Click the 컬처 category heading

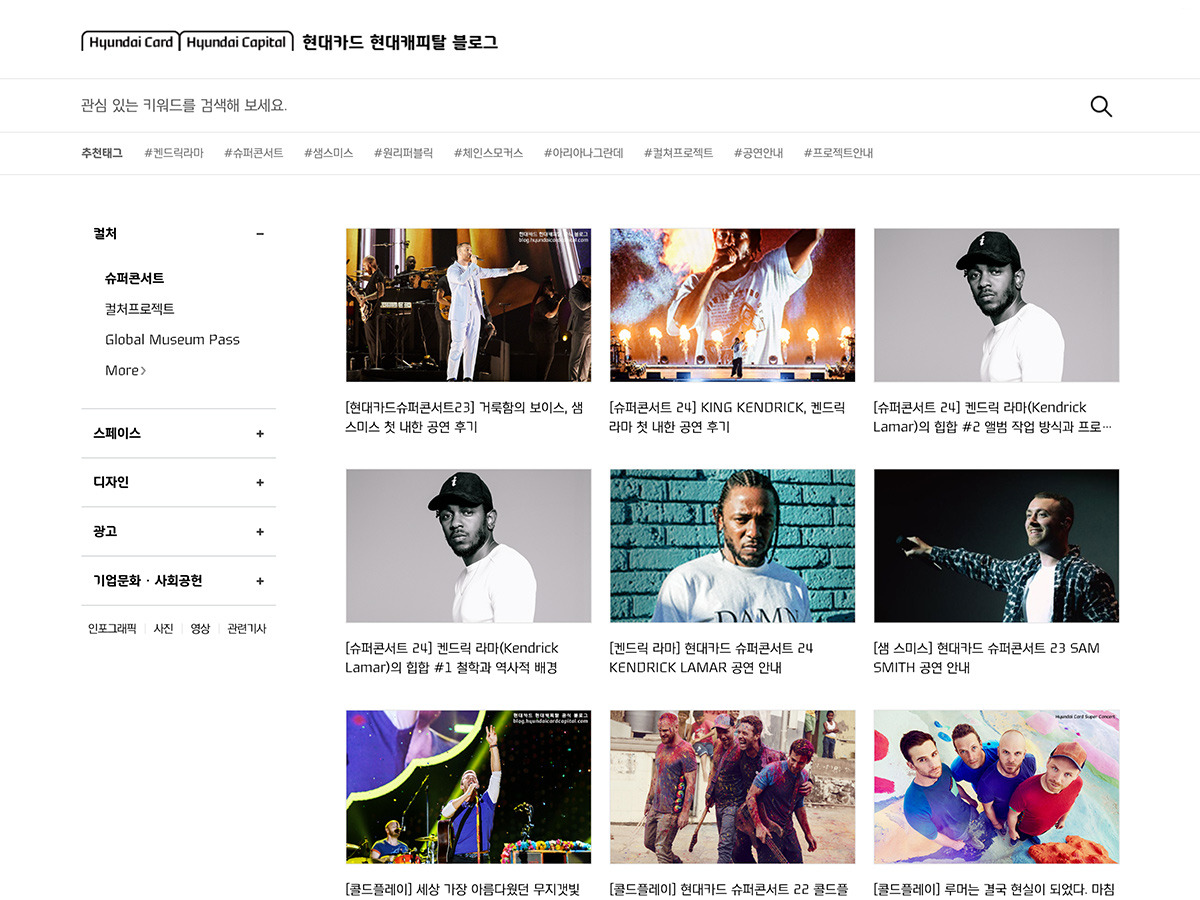pos(105,234)
